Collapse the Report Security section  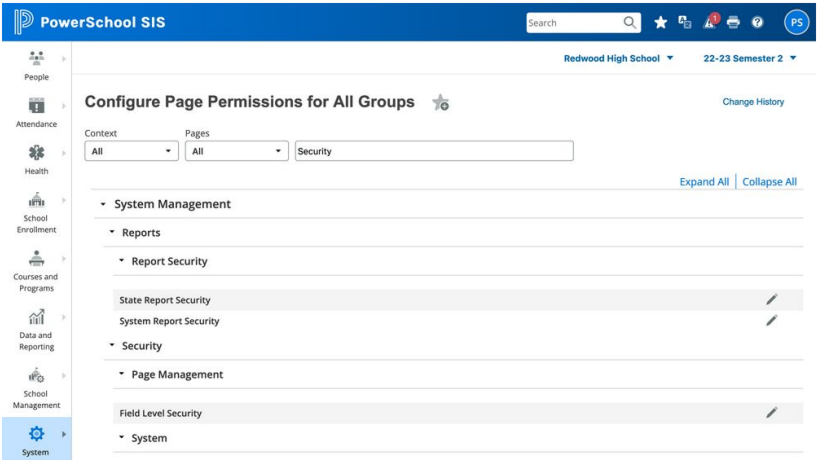click(x=122, y=262)
